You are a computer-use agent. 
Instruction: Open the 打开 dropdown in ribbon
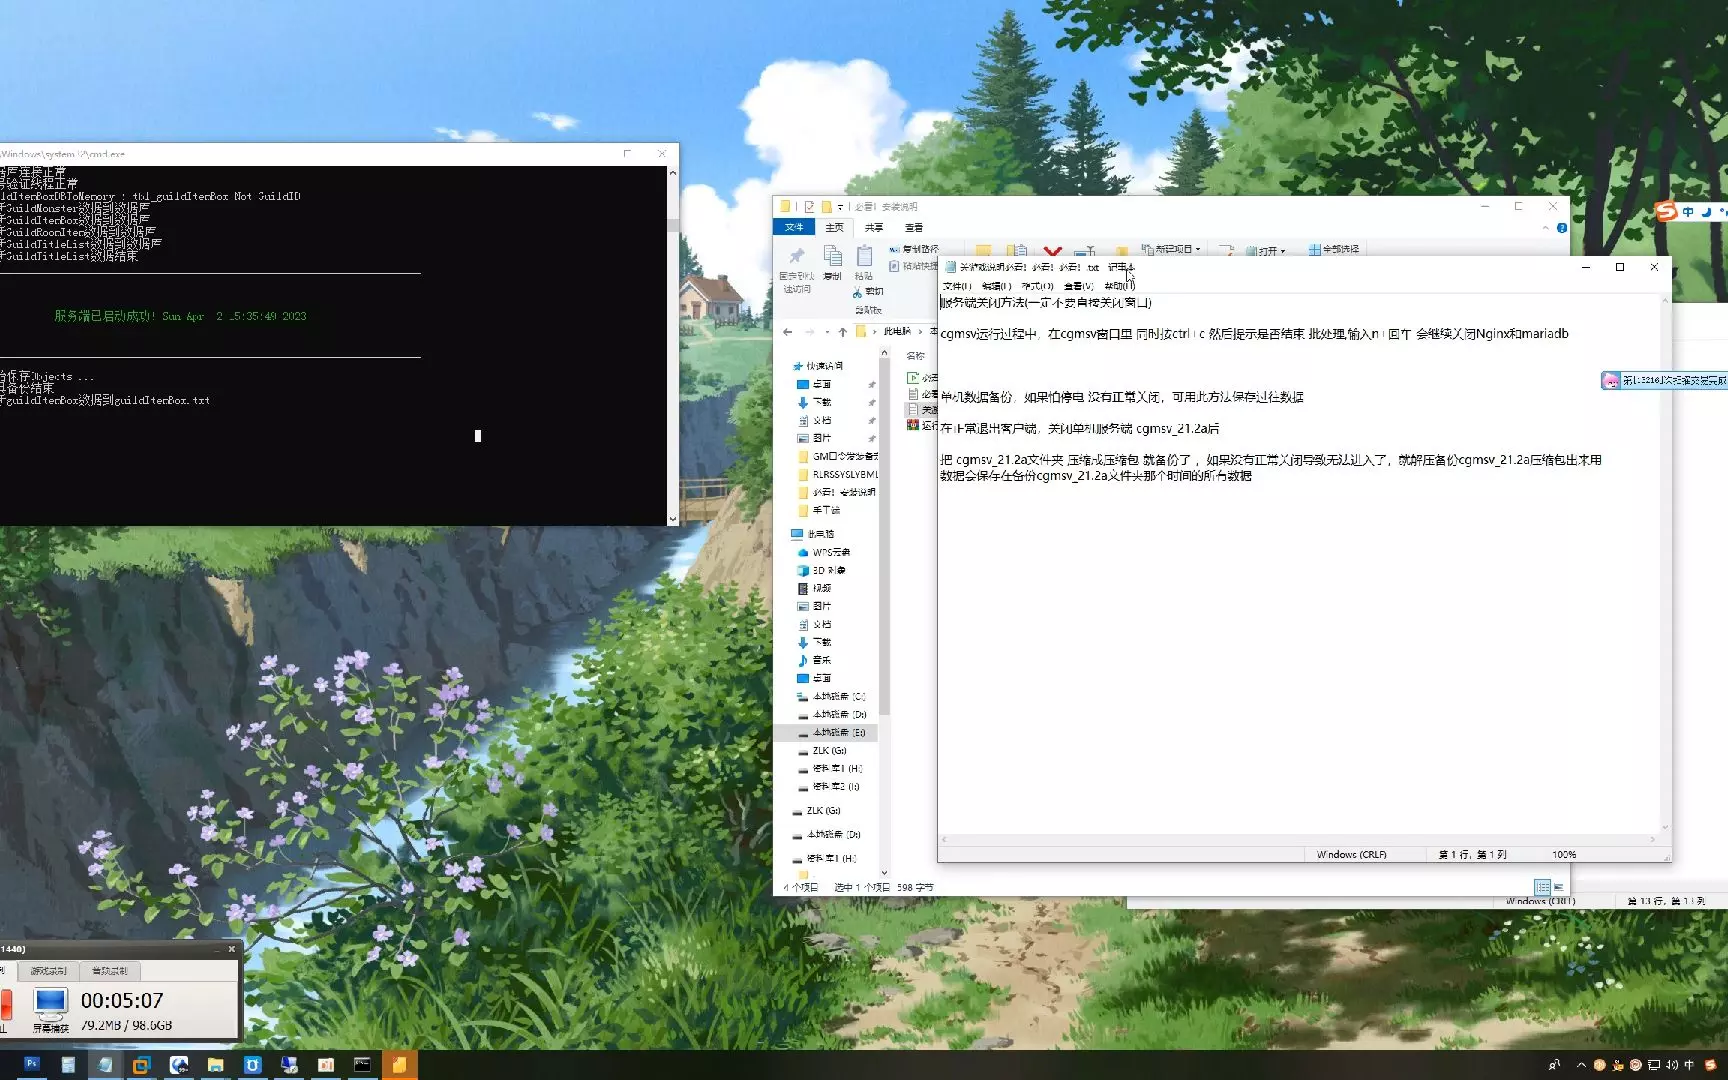coord(1265,251)
